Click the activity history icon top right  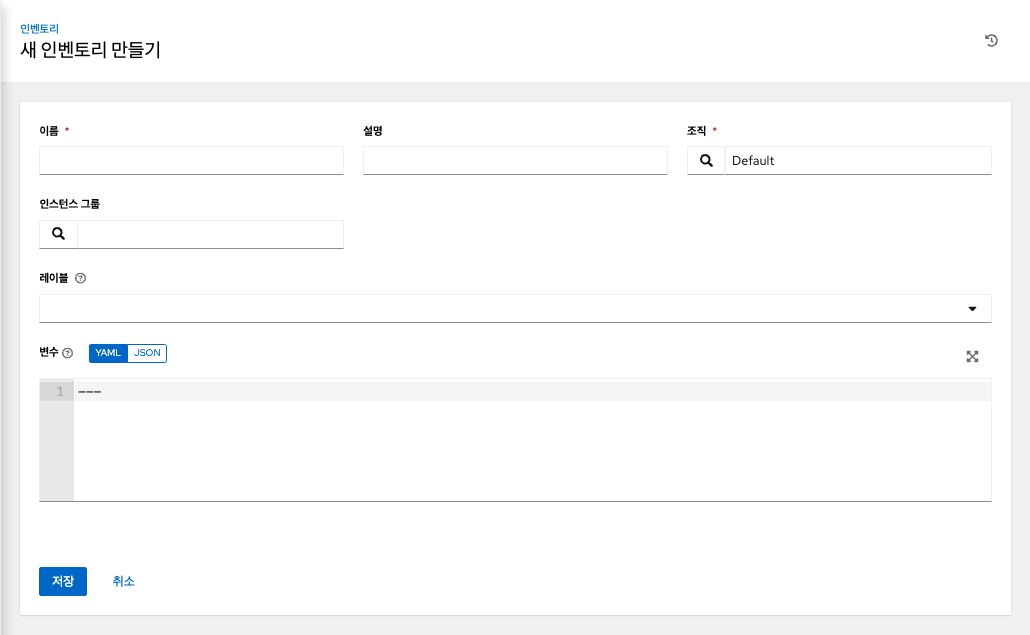pyautogui.click(x=990, y=40)
